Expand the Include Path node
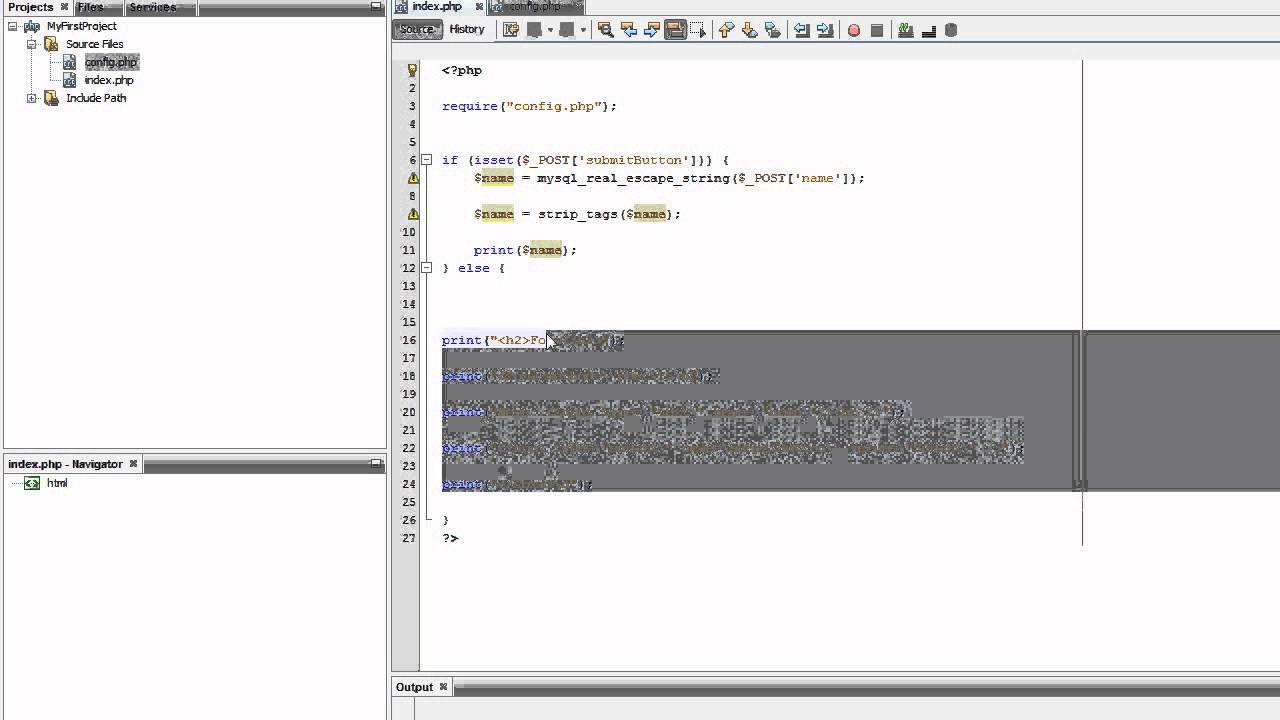 [32, 98]
